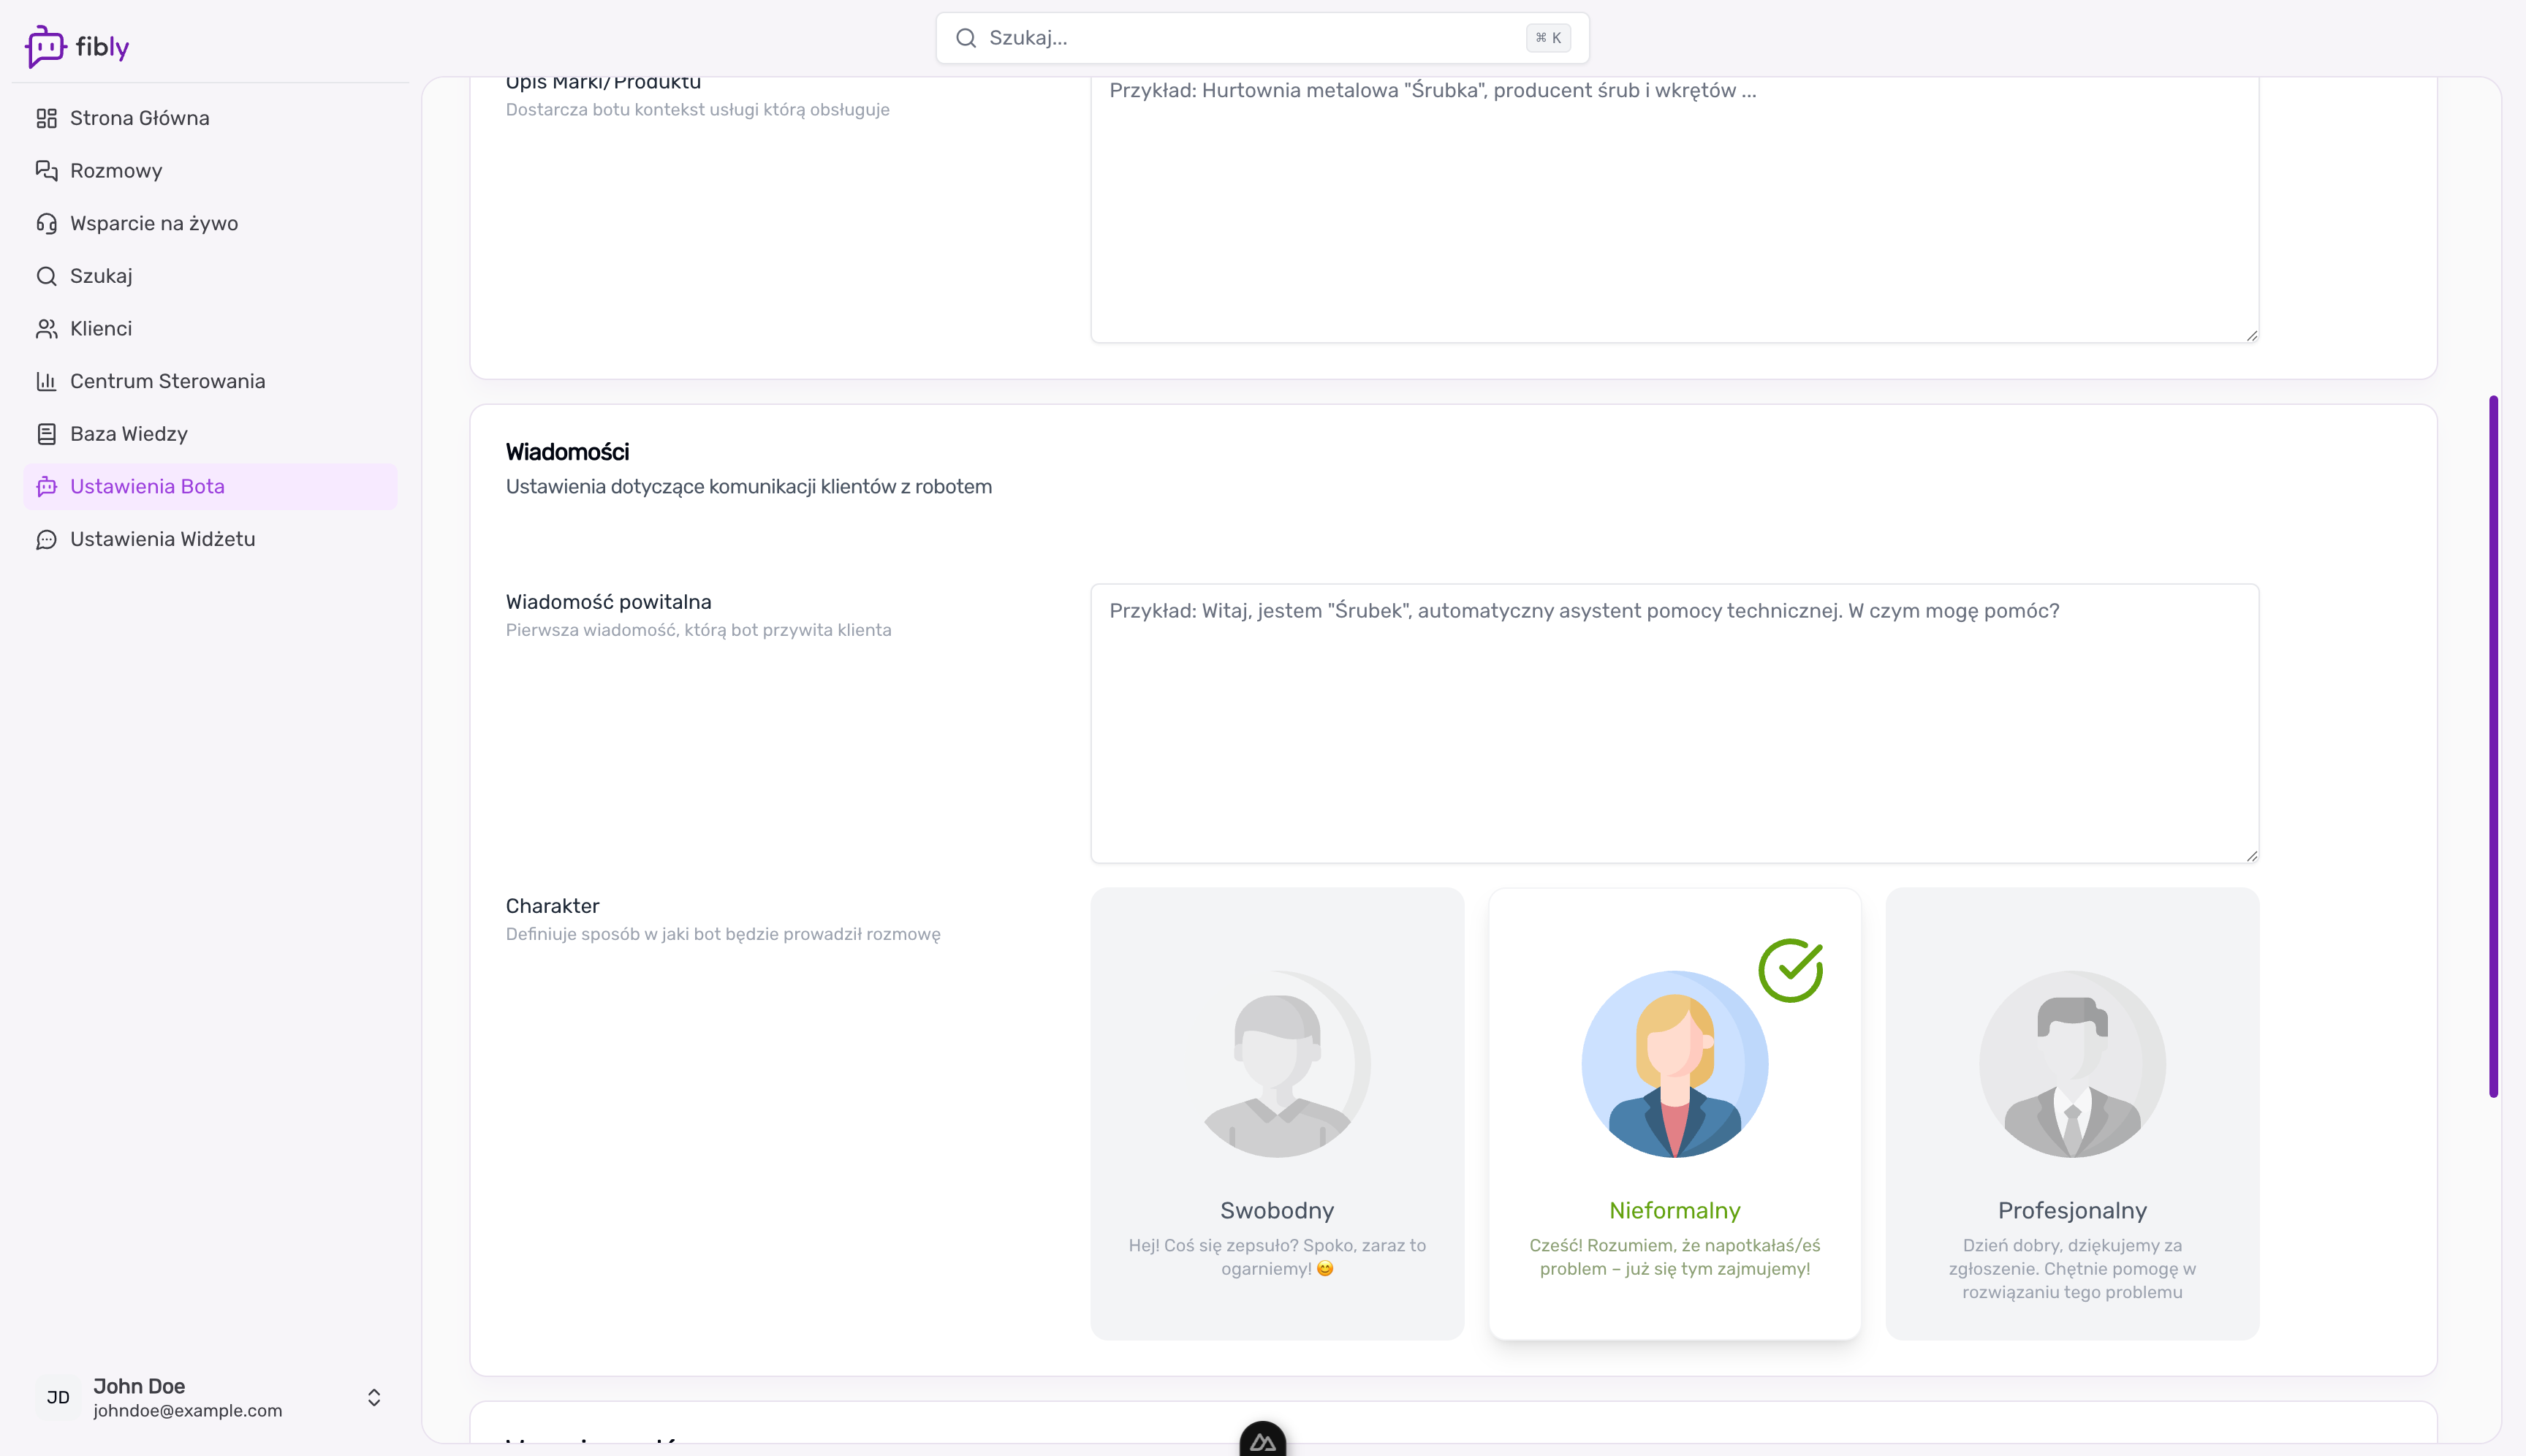Image resolution: width=2526 pixels, height=1456 pixels.
Task: Click the fibly logo icon
Action: click(x=45, y=46)
